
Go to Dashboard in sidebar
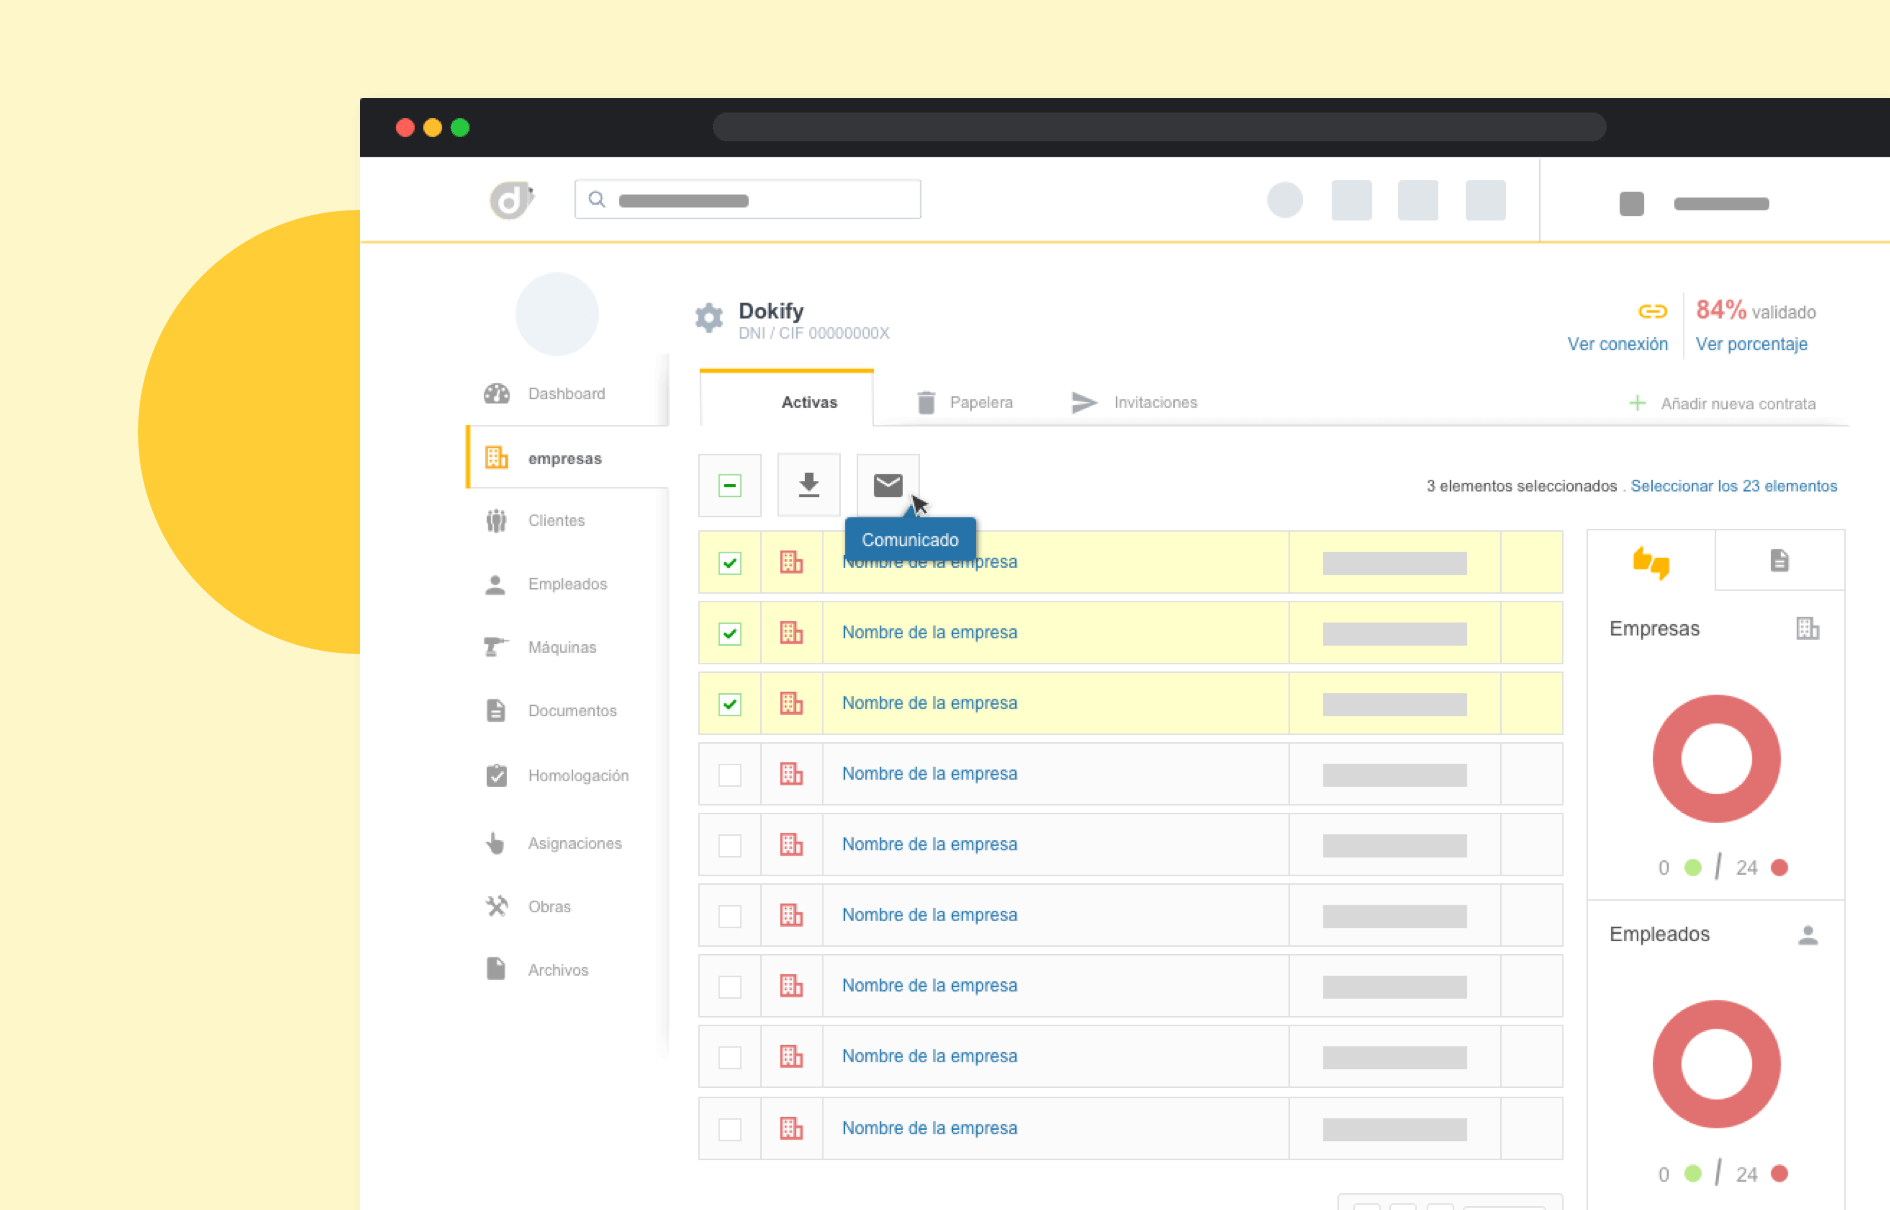coord(566,394)
